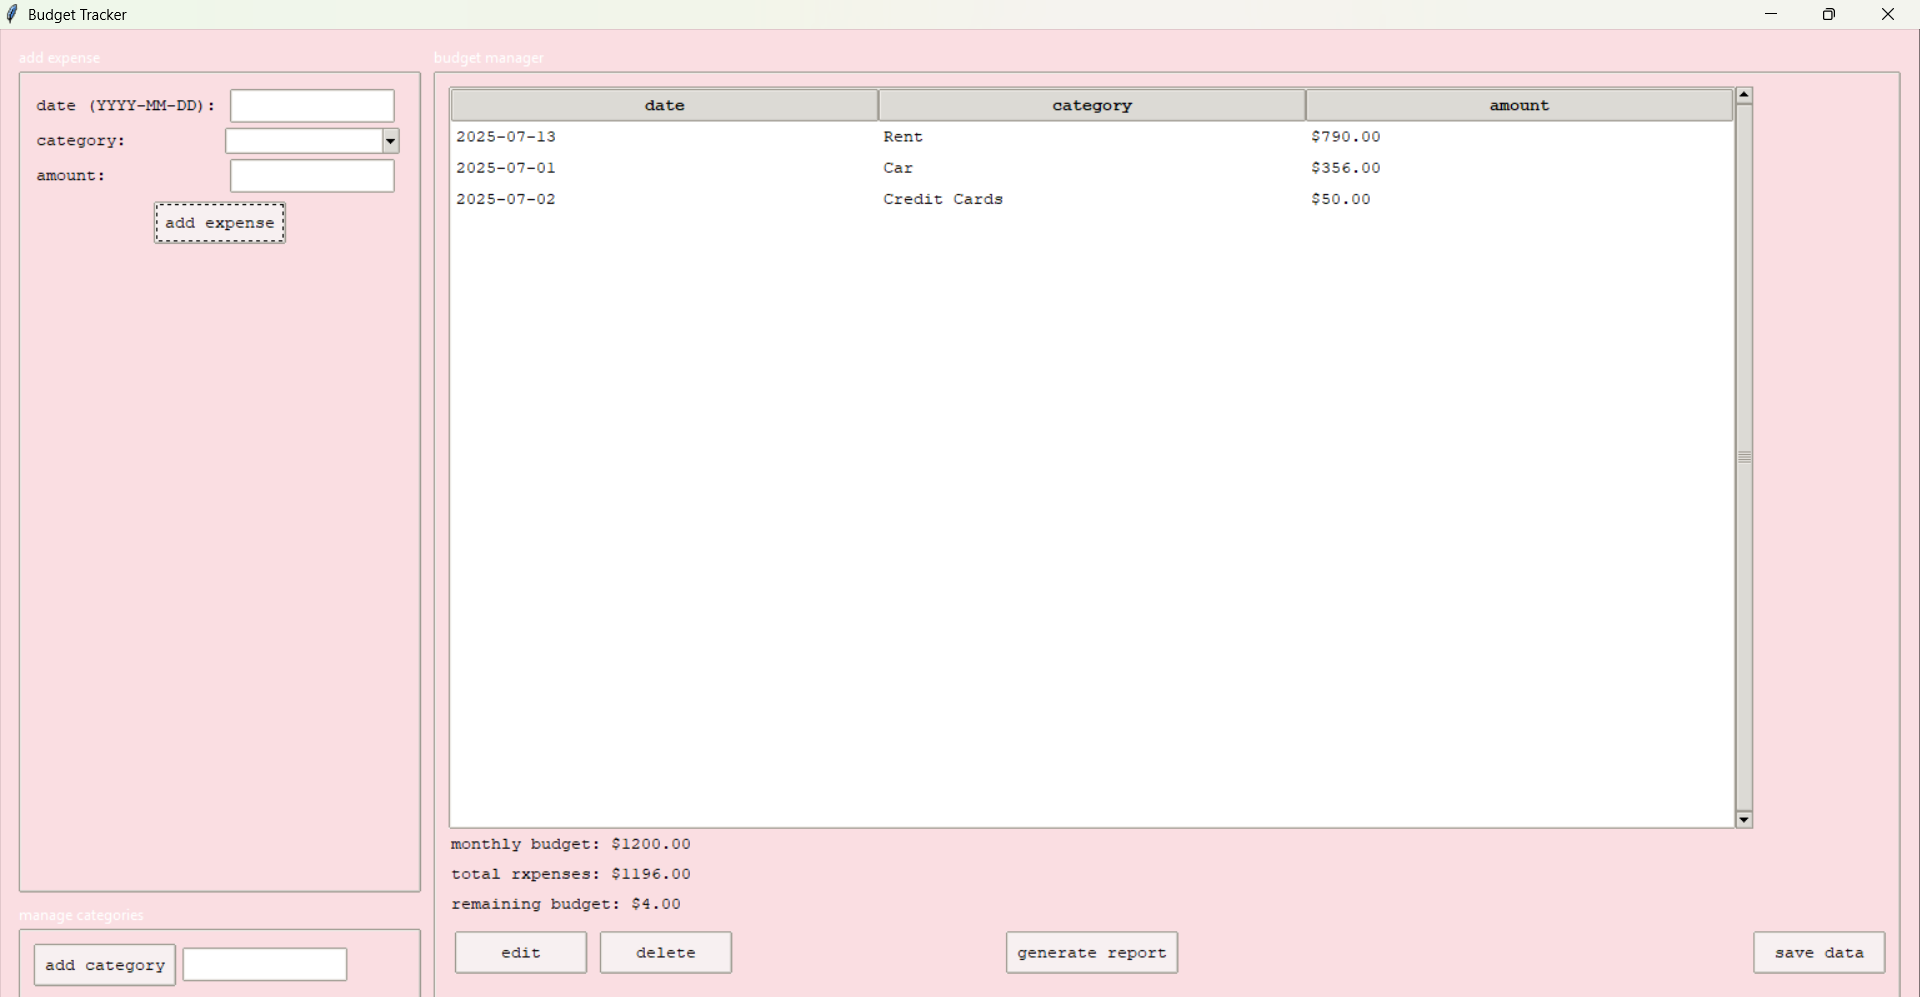This screenshot has width=1920, height=997.
Task: Click the add category button
Action: 105,965
